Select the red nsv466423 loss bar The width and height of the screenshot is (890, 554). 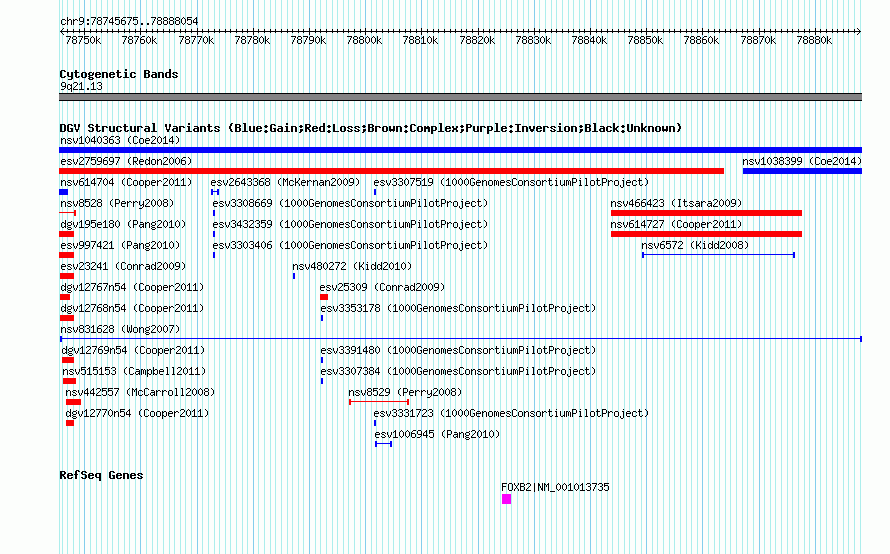[706, 213]
